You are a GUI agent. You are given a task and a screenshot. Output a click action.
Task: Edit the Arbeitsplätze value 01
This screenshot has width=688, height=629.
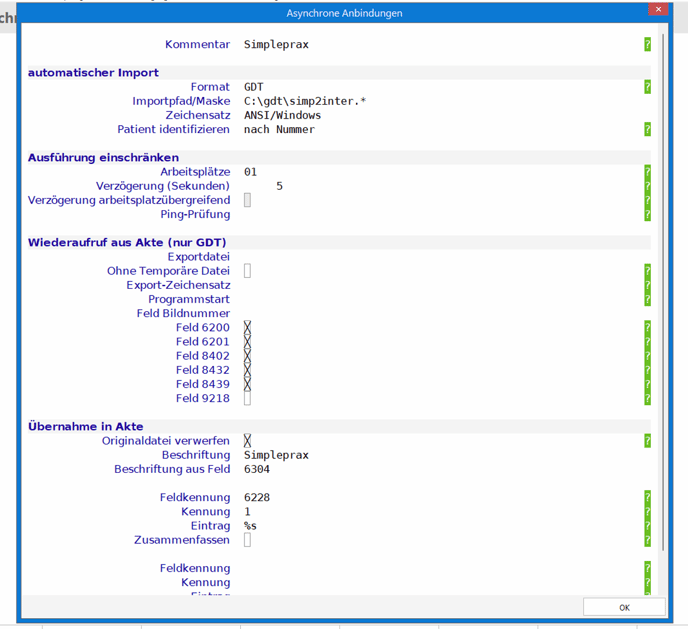[251, 172]
